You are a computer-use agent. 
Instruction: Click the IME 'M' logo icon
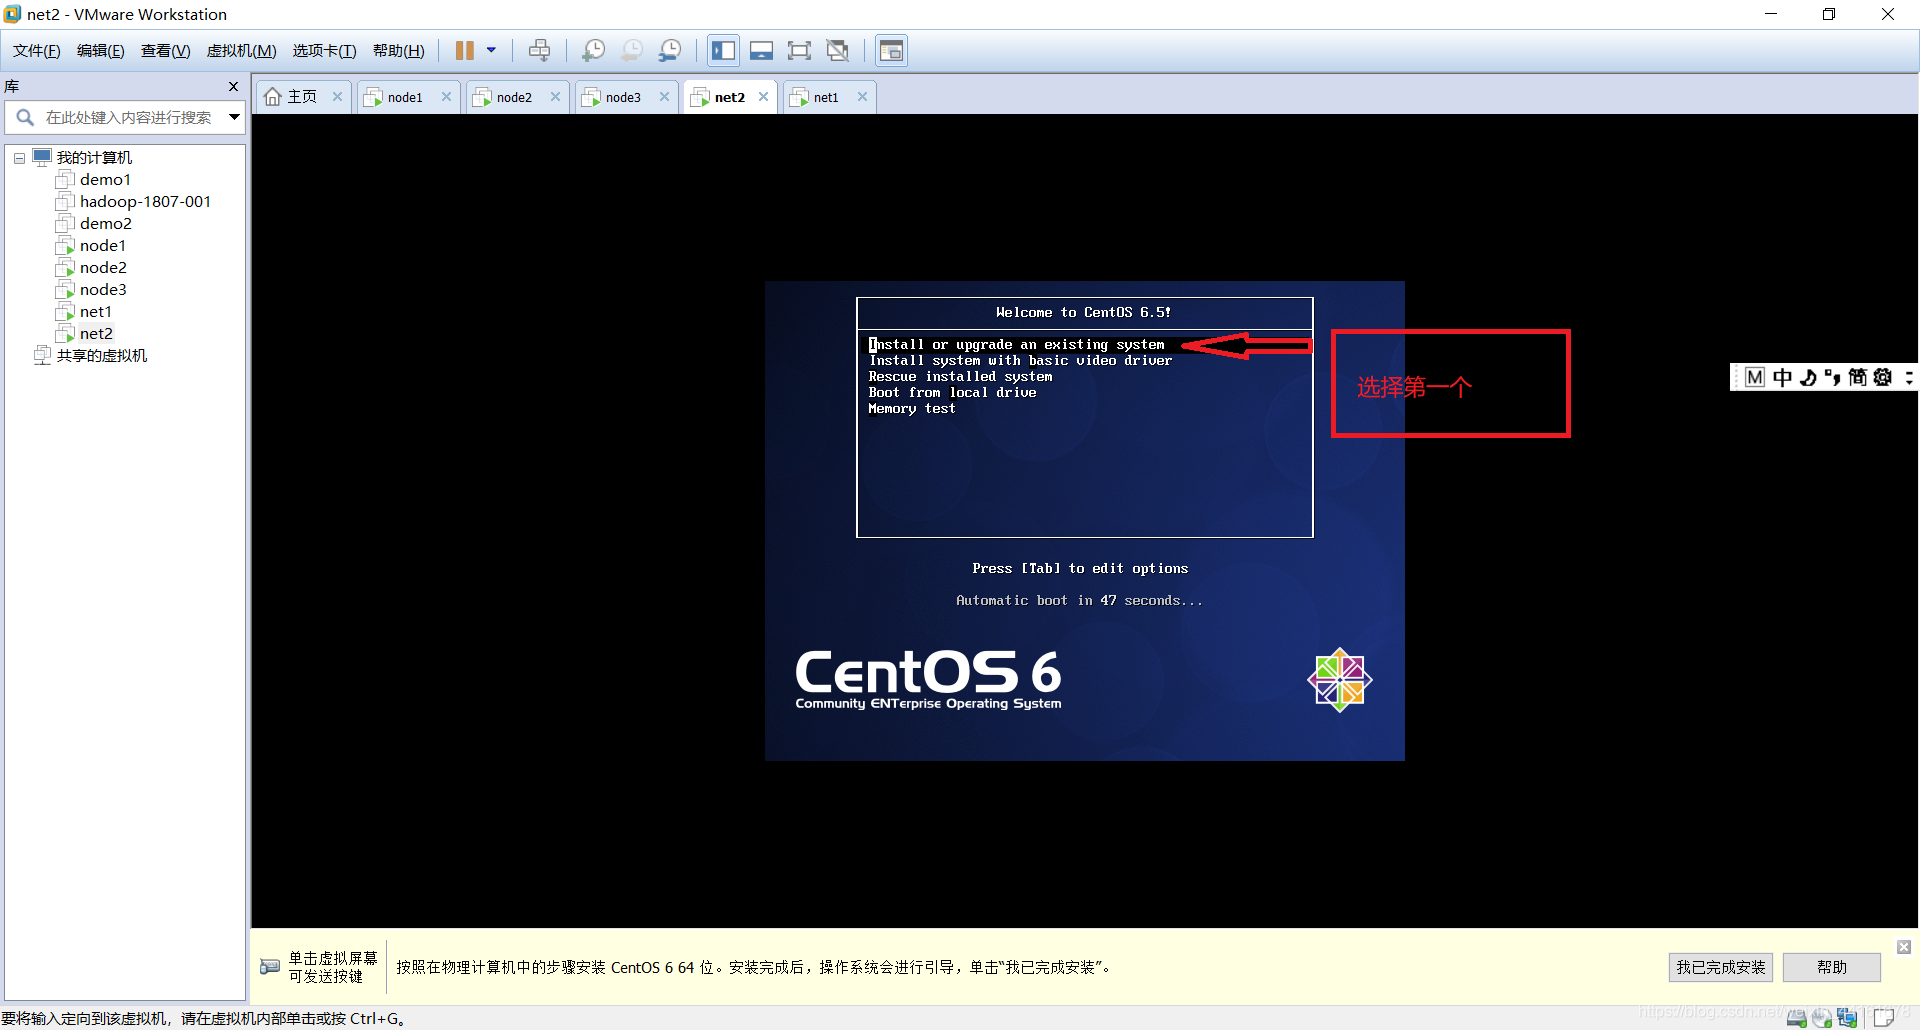tap(1755, 377)
